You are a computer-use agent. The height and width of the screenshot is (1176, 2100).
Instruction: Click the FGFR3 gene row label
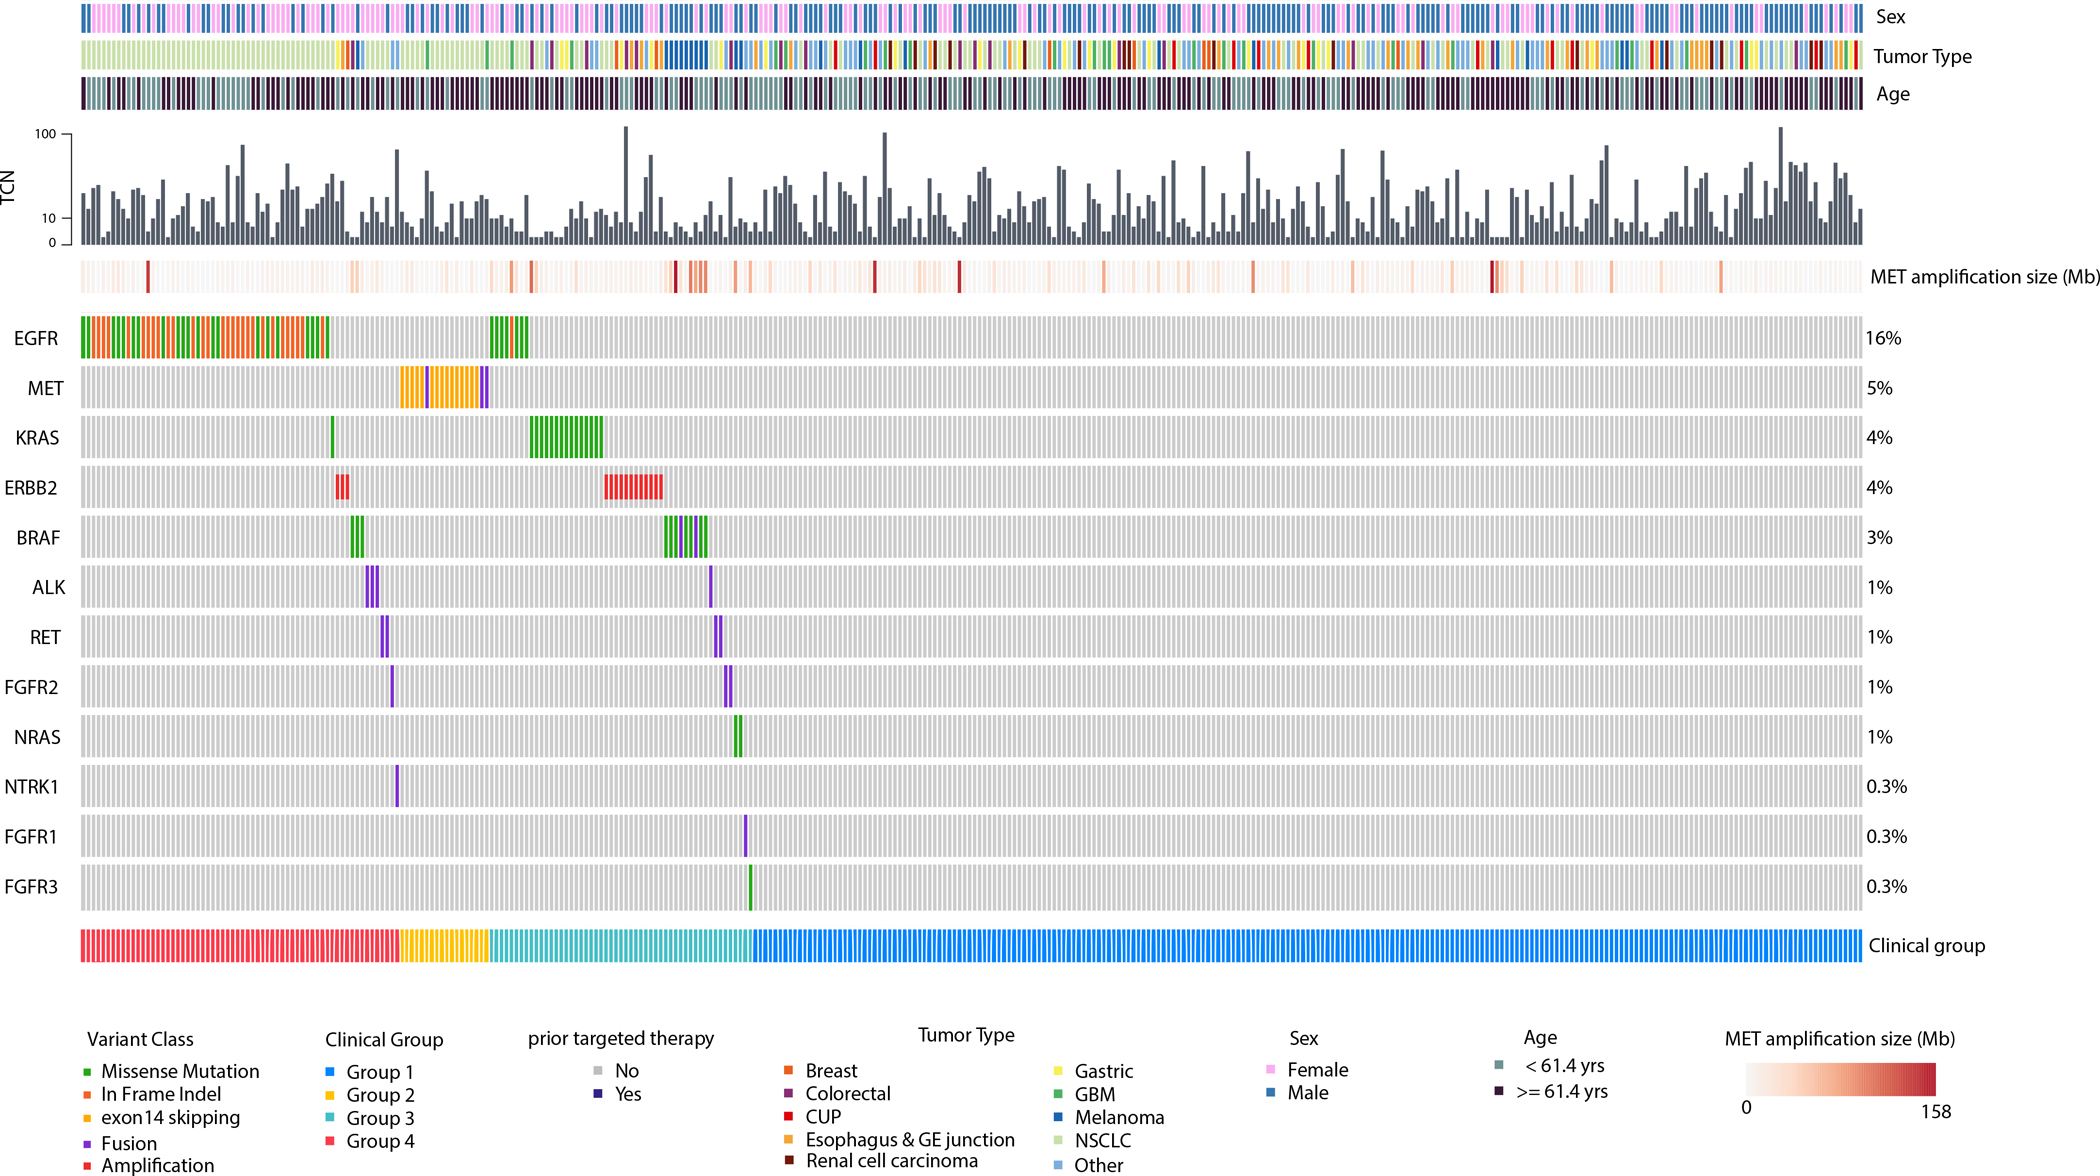[31, 887]
